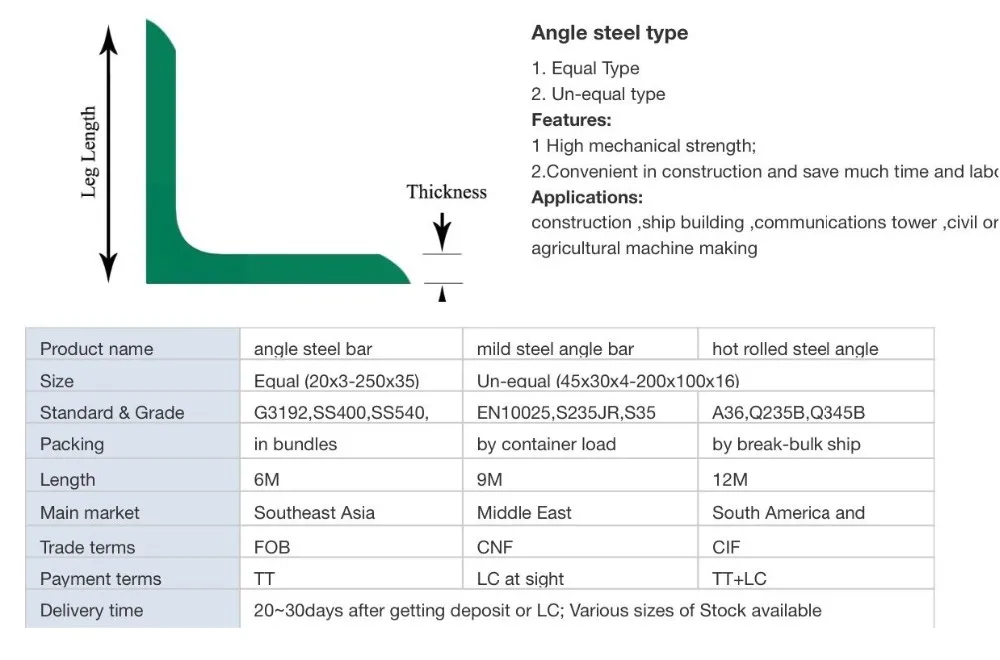1000x660 pixels.
Task: Select the Angle steel type heading
Action: (x=609, y=33)
